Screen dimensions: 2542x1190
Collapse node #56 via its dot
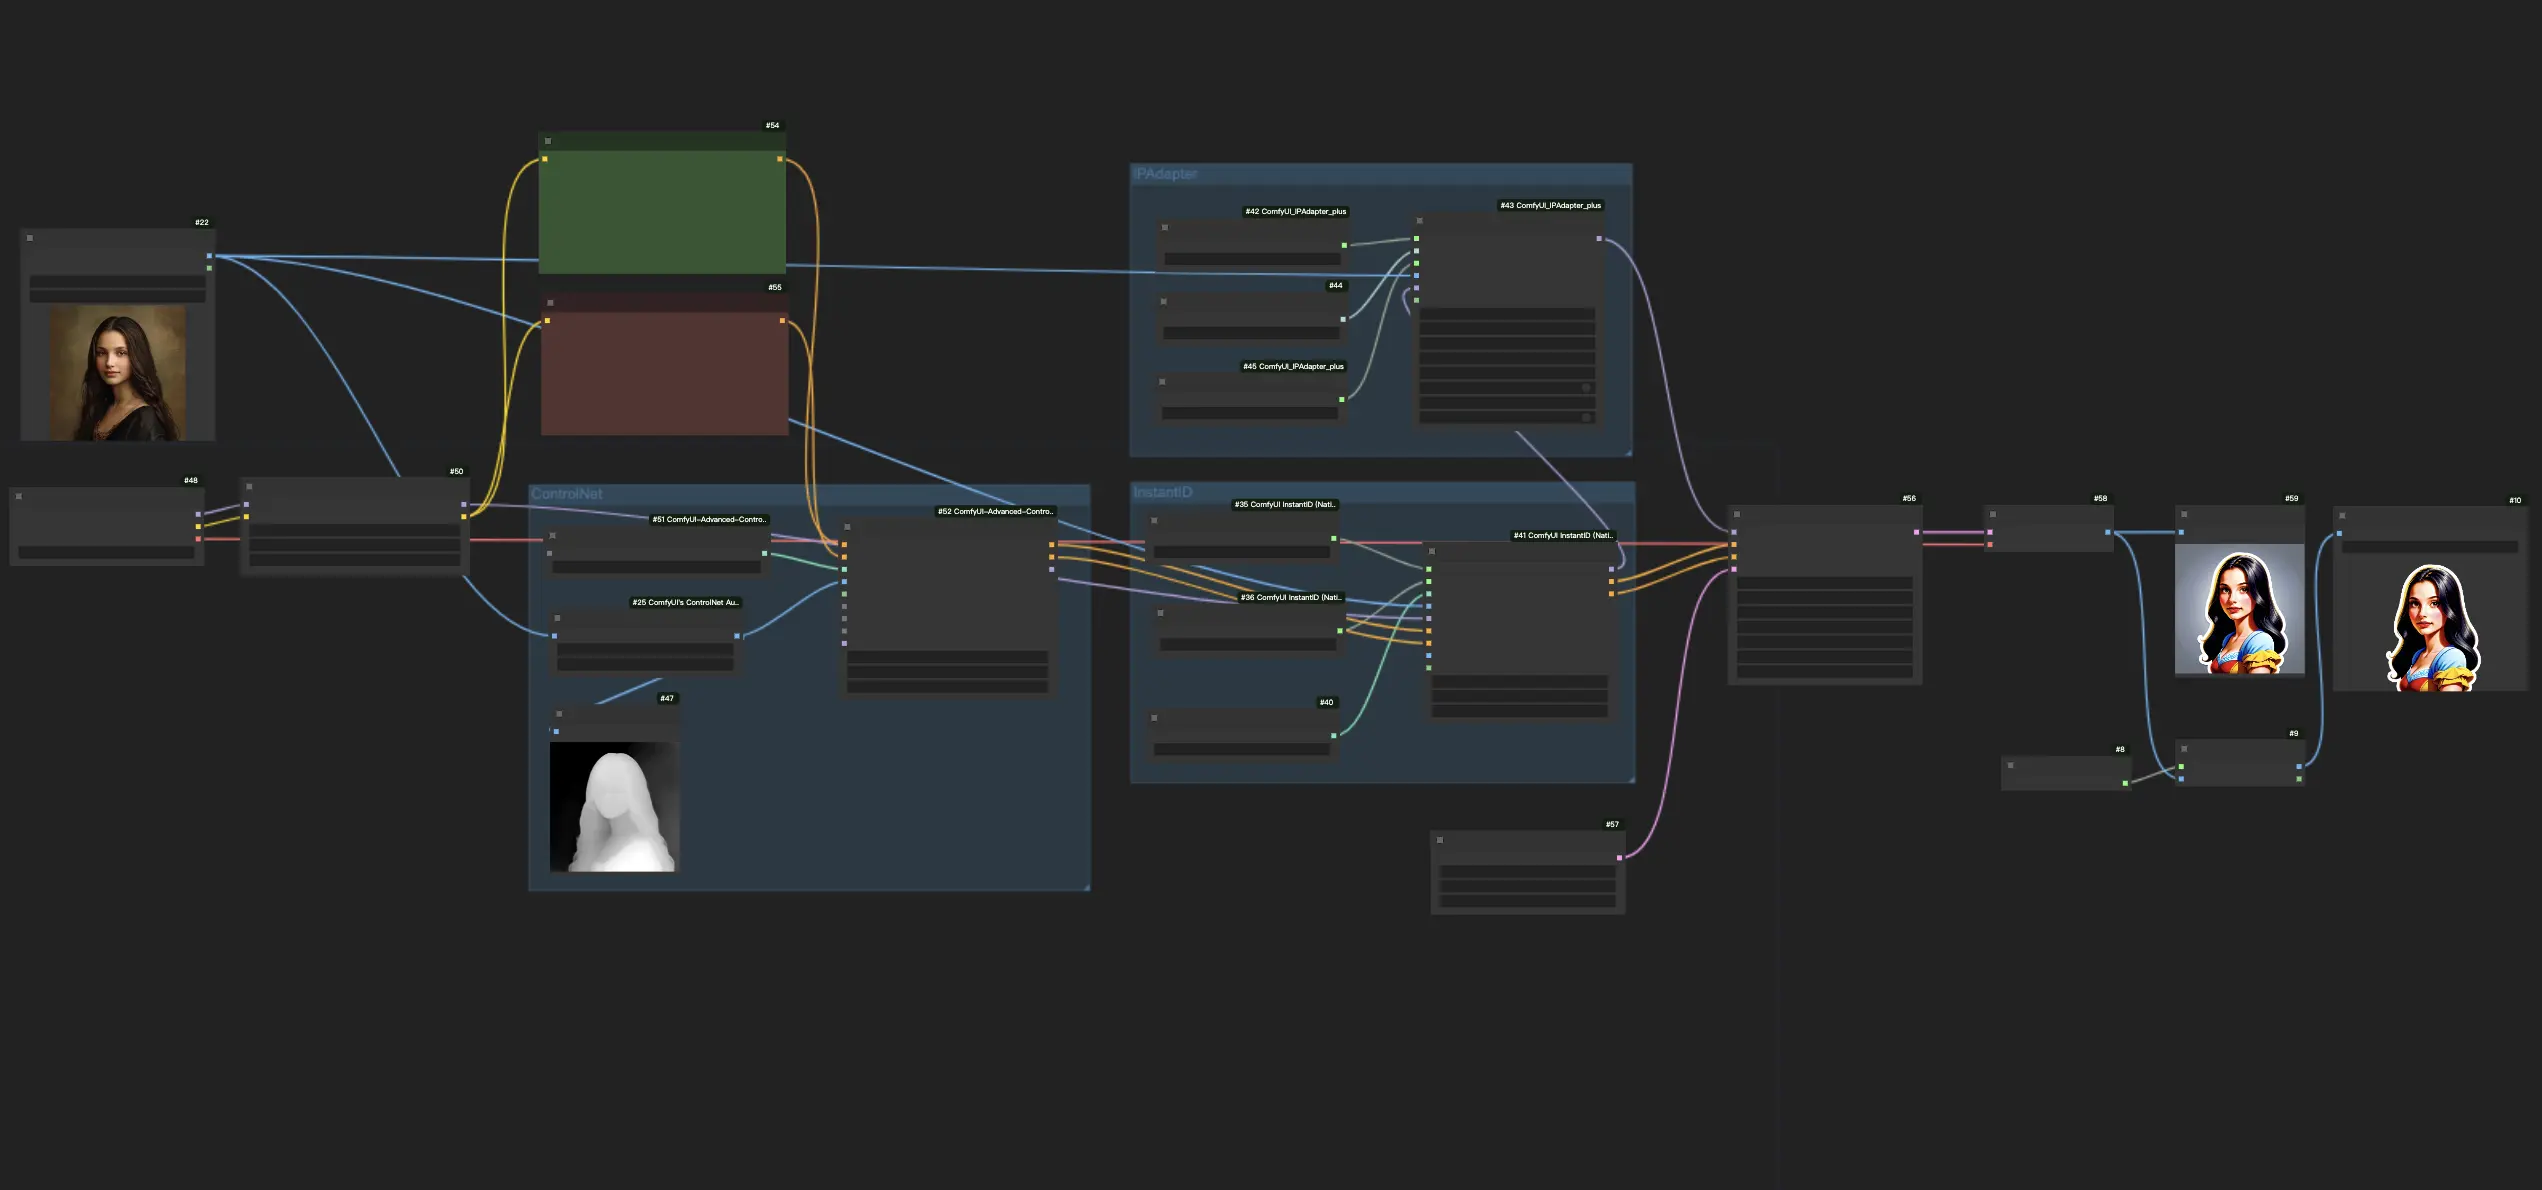click(1737, 514)
